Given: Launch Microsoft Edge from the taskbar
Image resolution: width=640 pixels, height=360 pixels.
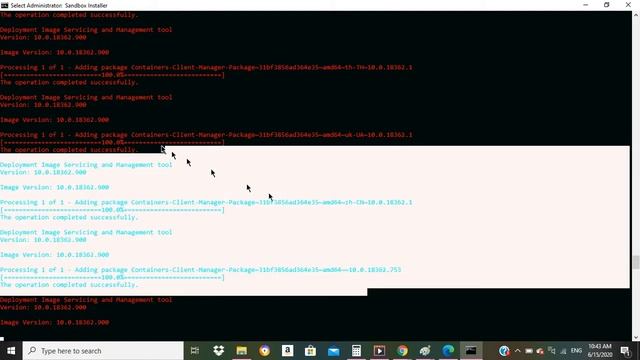Looking at the screenshot, I should 448,351.
